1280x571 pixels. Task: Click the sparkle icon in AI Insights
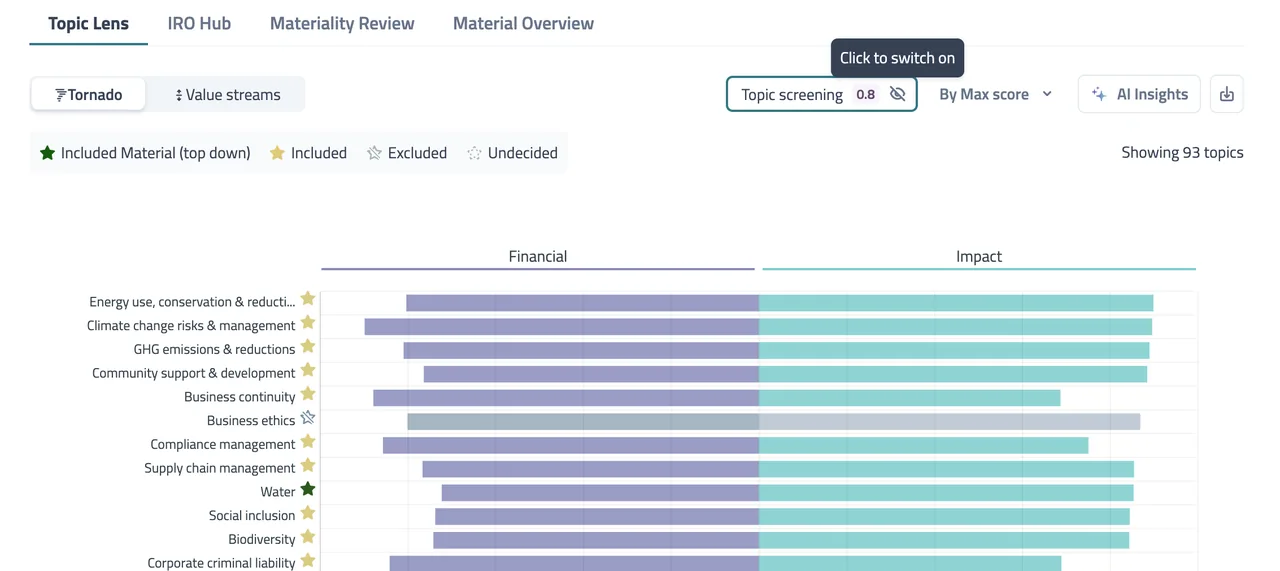tap(1099, 94)
